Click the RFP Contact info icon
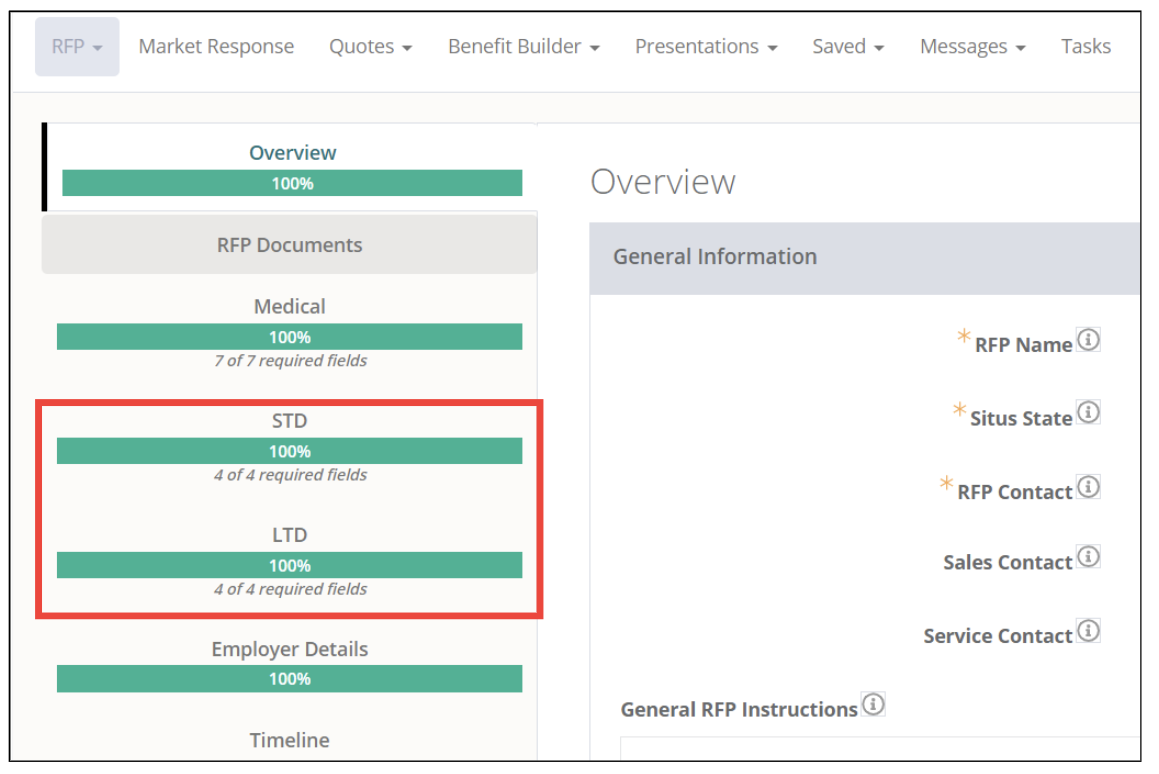Screen dimensions: 1159x774 (1088, 487)
